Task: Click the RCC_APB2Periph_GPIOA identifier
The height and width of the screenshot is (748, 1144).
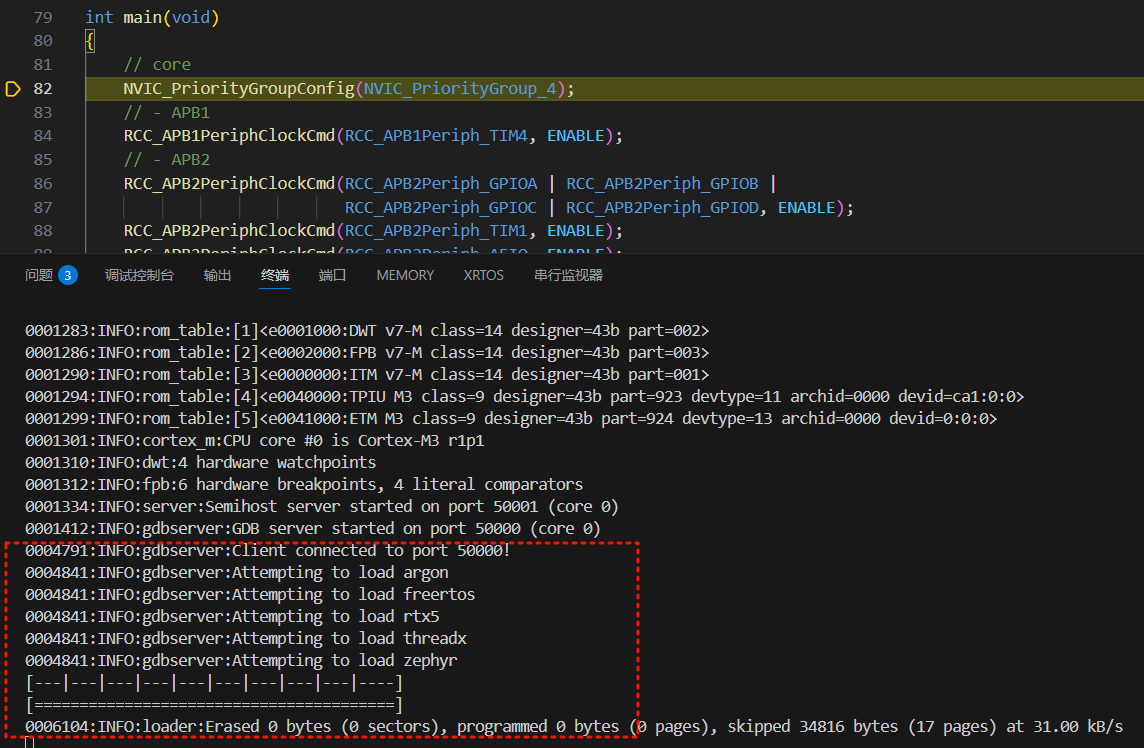Action: tap(441, 184)
